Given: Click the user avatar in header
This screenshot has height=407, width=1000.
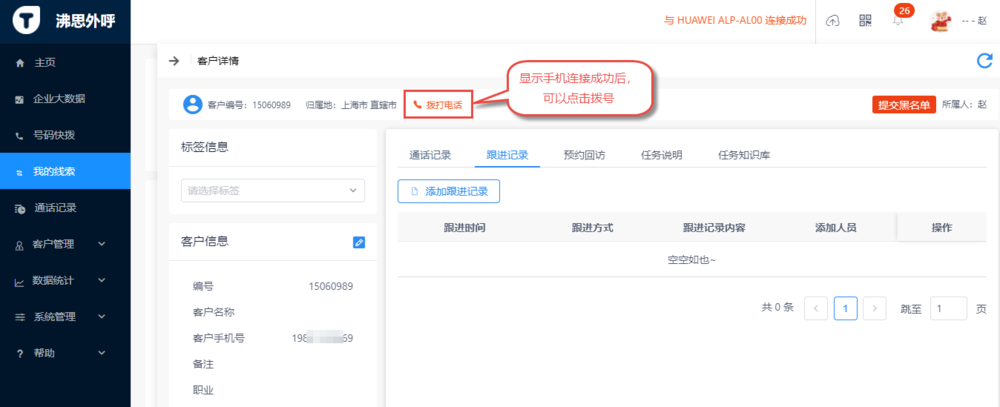Looking at the screenshot, I should pos(940,21).
